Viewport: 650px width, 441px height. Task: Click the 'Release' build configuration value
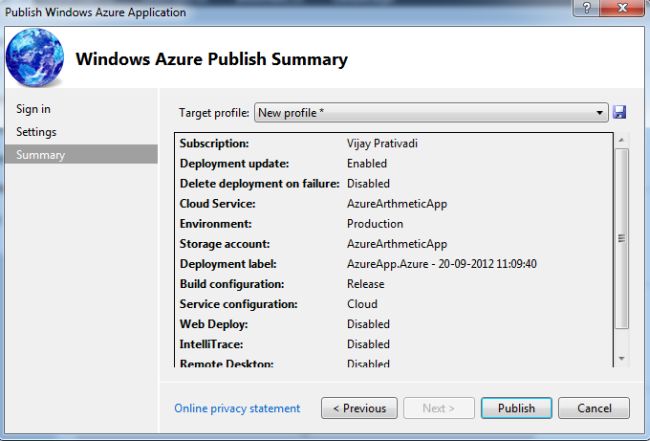click(366, 284)
